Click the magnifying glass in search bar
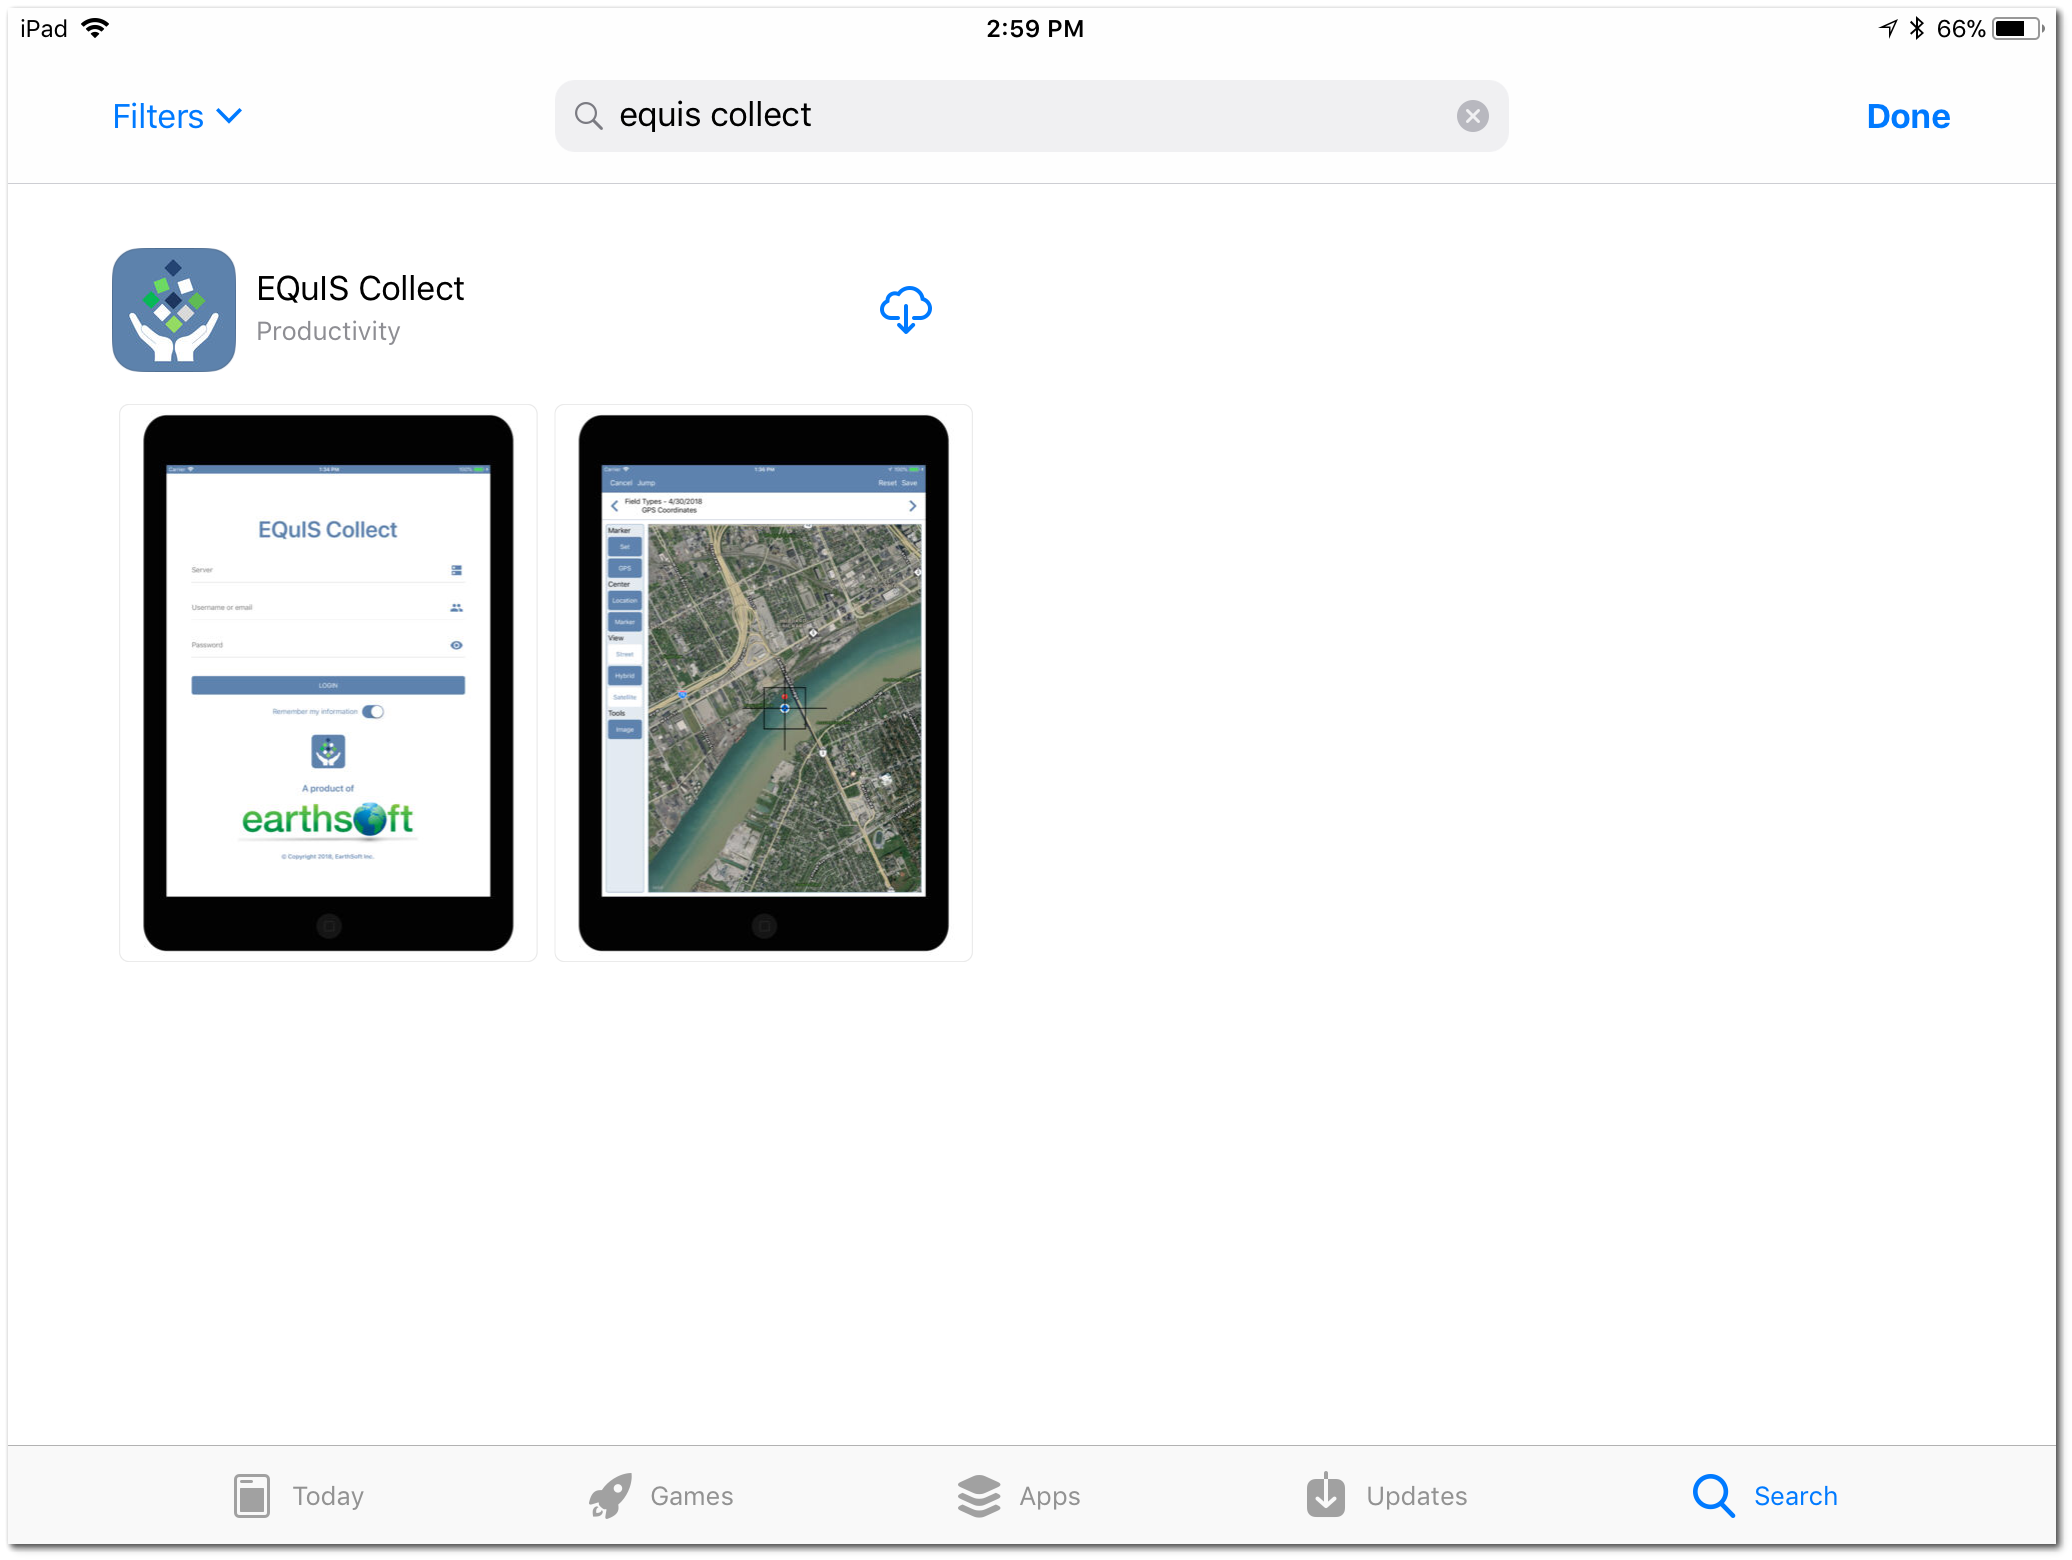 pos(588,116)
